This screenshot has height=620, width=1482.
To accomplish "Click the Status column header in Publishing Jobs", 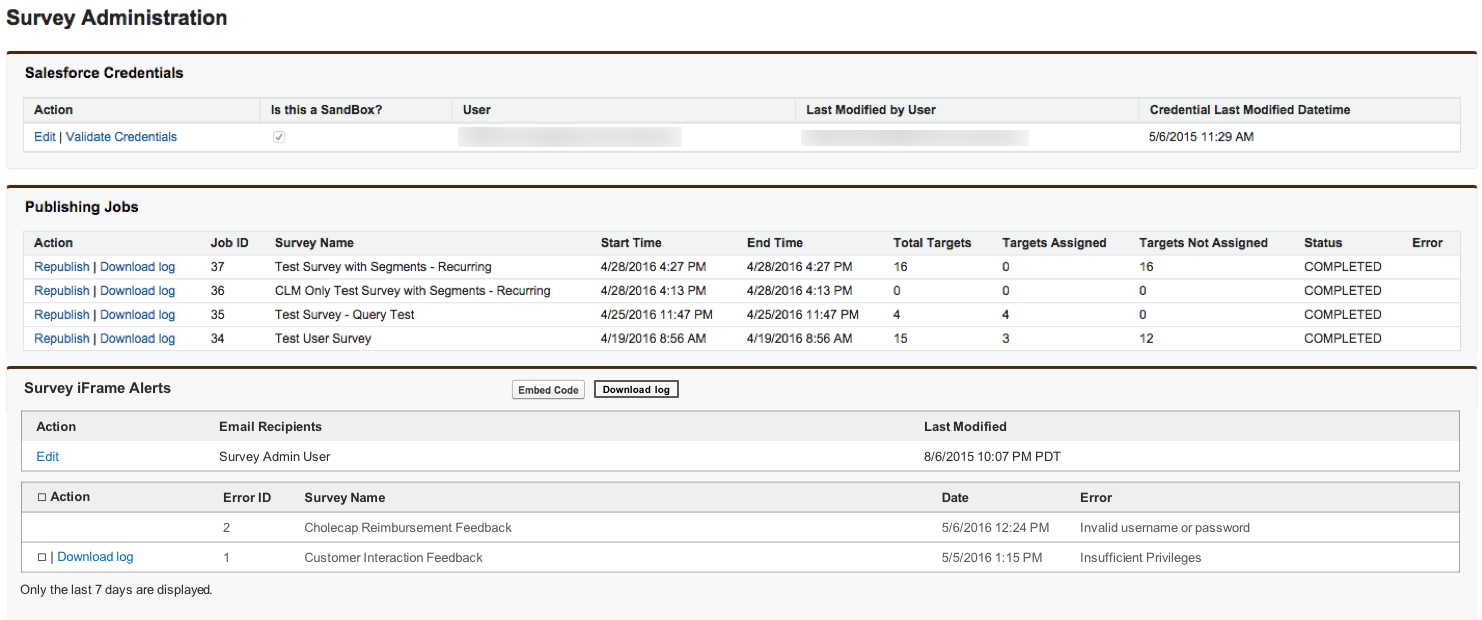I will click(x=1322, y=243).
